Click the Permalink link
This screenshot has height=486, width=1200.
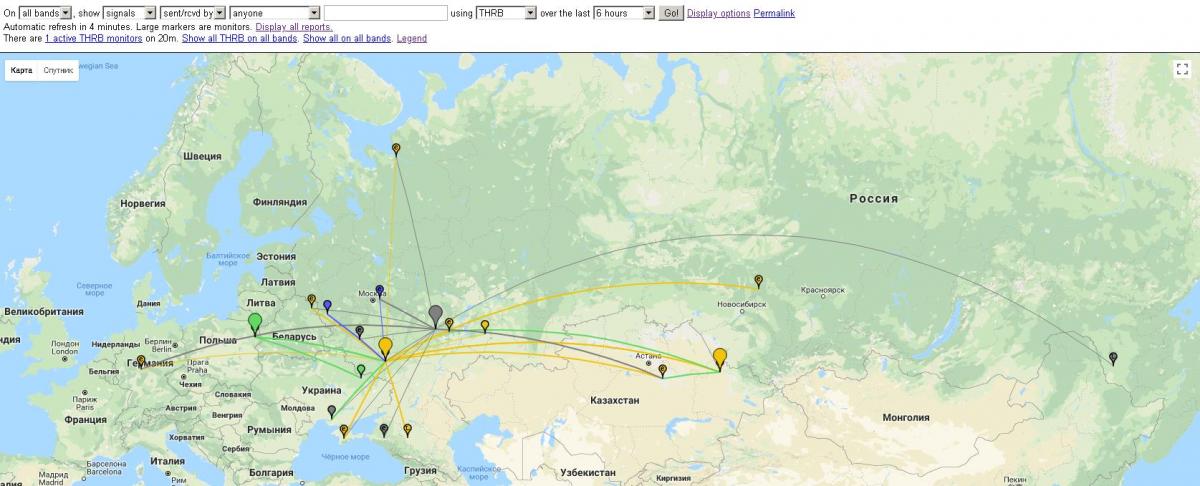pyautogui.click(x=775, y=13)
